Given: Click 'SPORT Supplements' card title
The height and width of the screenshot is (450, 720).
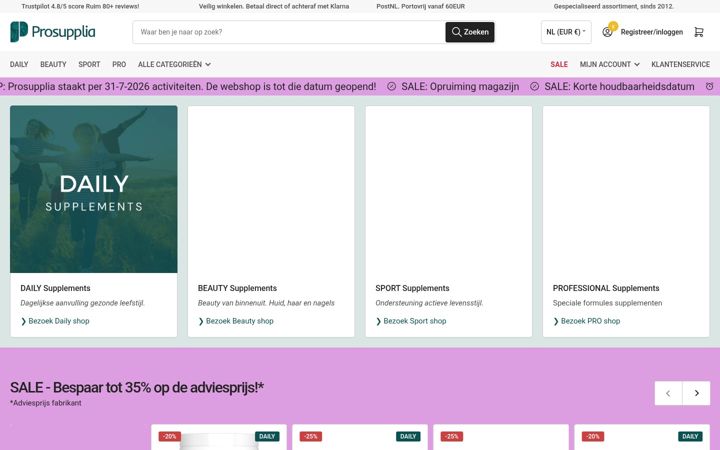Looking at the screenshot, I should pyautogui.click(x=412, y=288).
